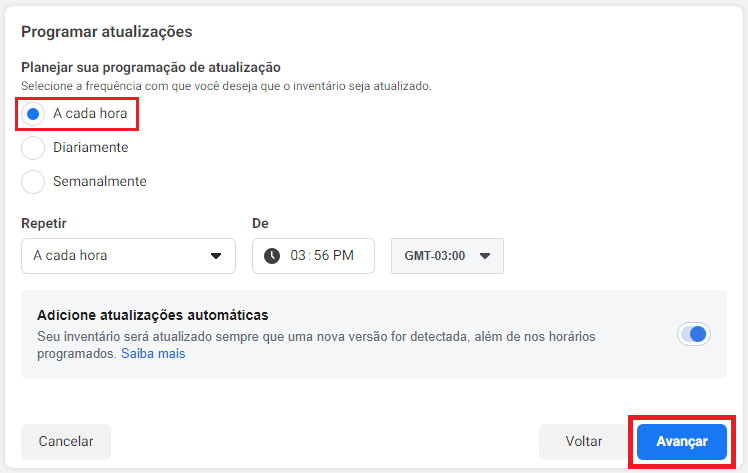The height and width of the screenshot is (473, 748).
Task: Click the clock icon in the time field
Action: (272, 256)
